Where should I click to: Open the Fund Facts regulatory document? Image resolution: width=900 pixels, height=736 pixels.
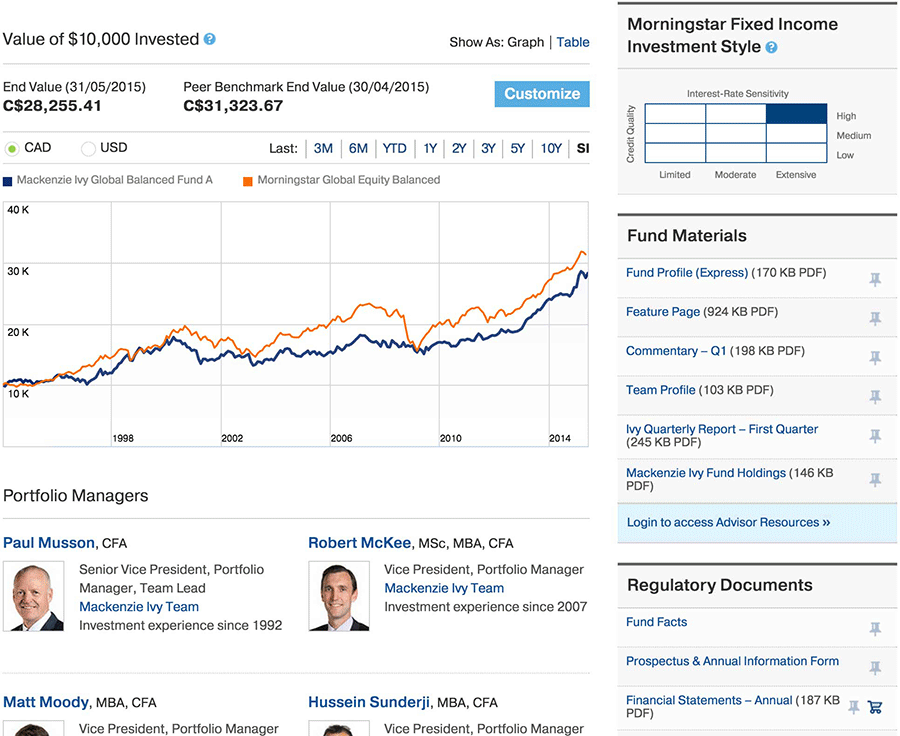point(657,622)
